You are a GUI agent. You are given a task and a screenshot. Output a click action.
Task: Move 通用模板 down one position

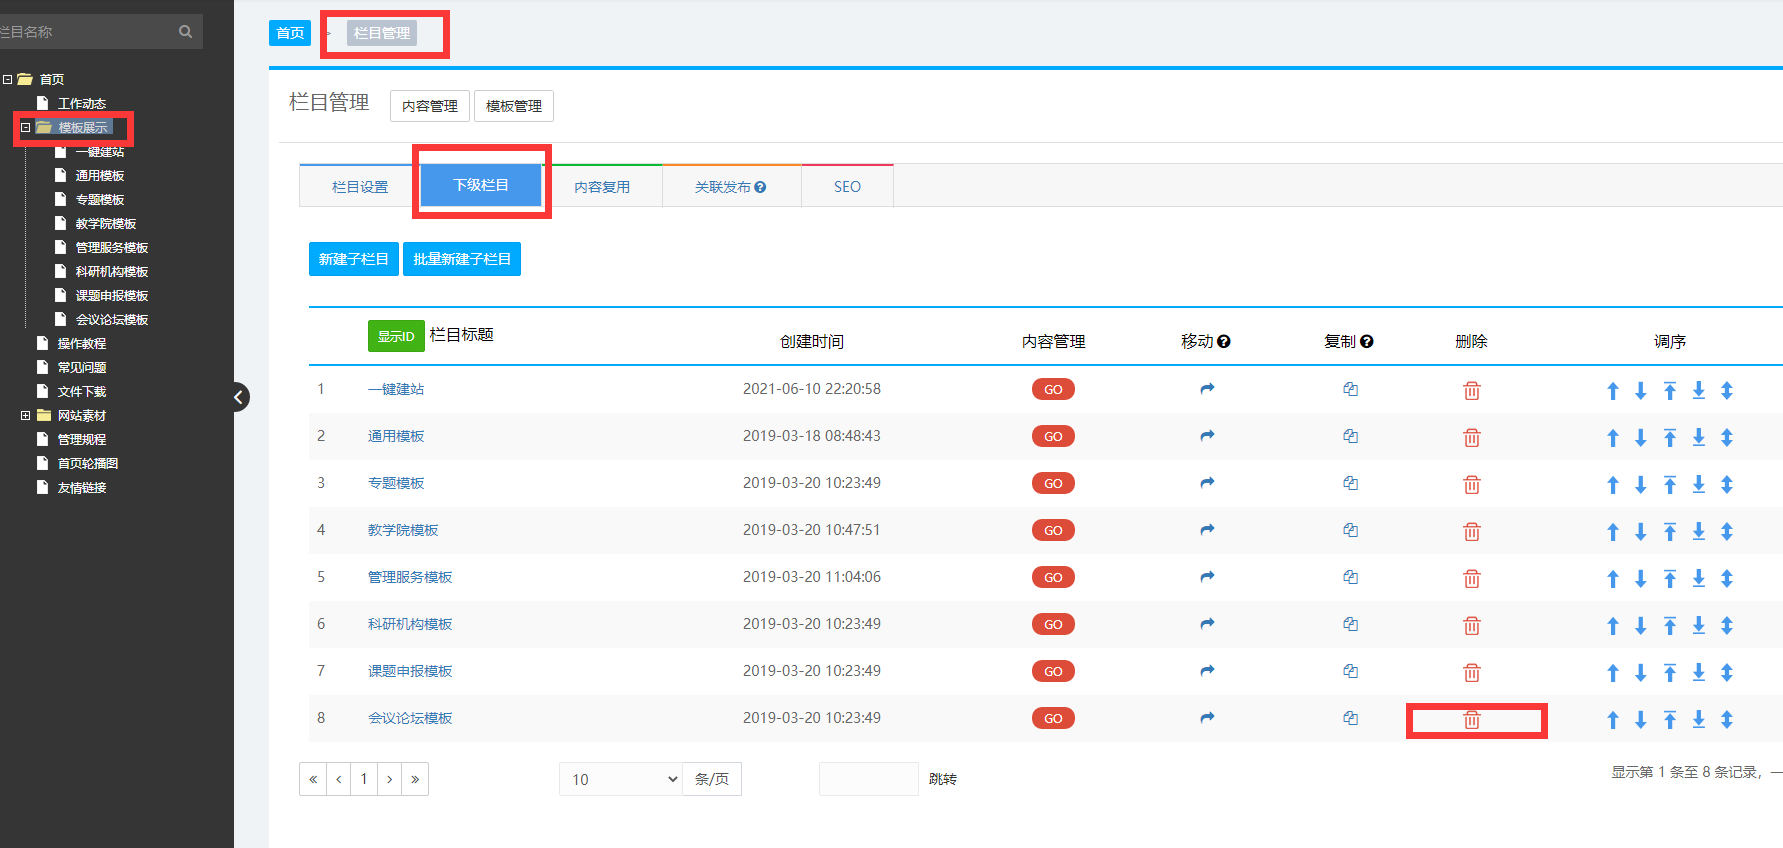click(1641, 438)
